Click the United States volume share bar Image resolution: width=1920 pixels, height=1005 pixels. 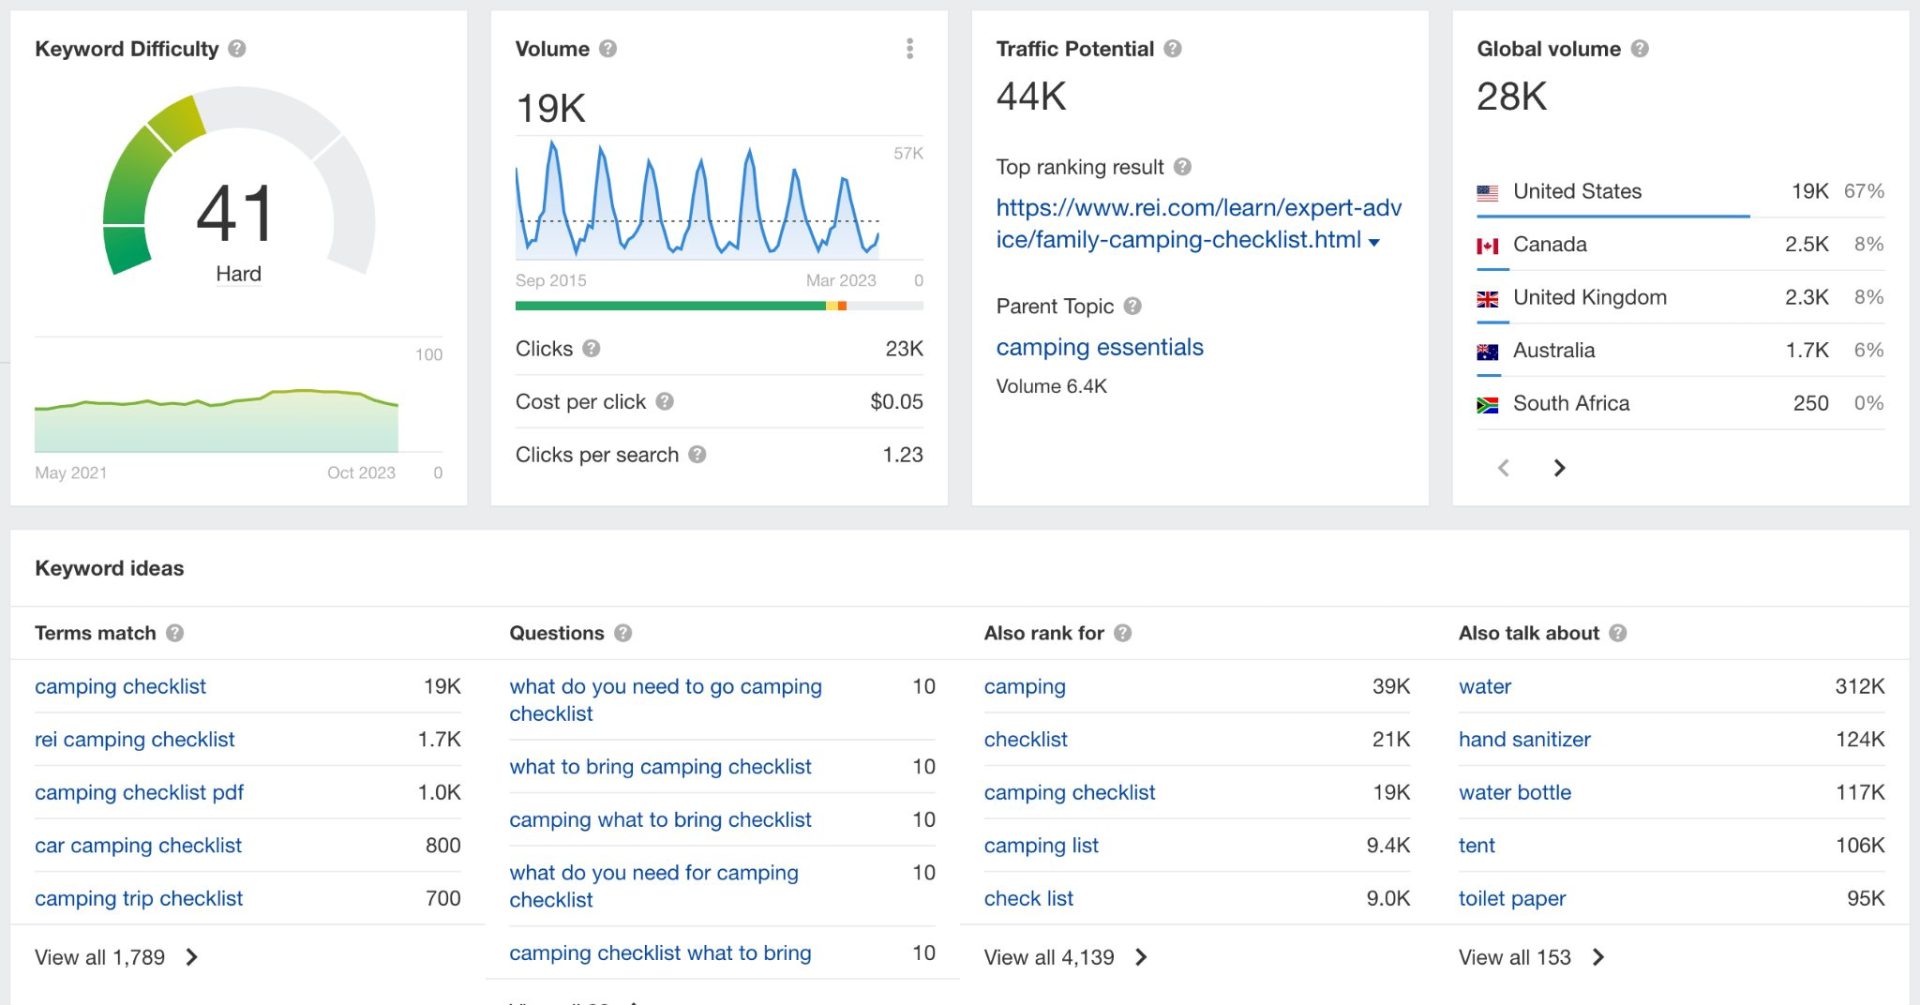tap(1613, 216)
